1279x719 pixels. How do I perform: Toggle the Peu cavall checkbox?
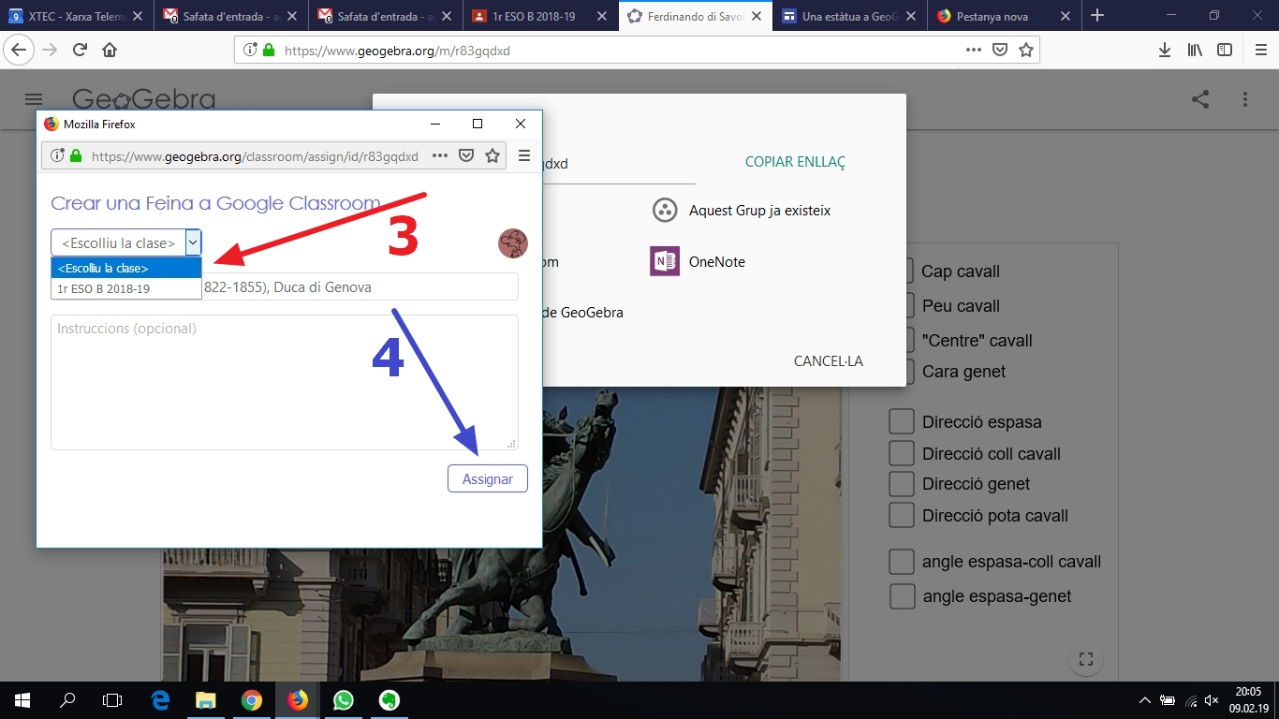(903, 305)
